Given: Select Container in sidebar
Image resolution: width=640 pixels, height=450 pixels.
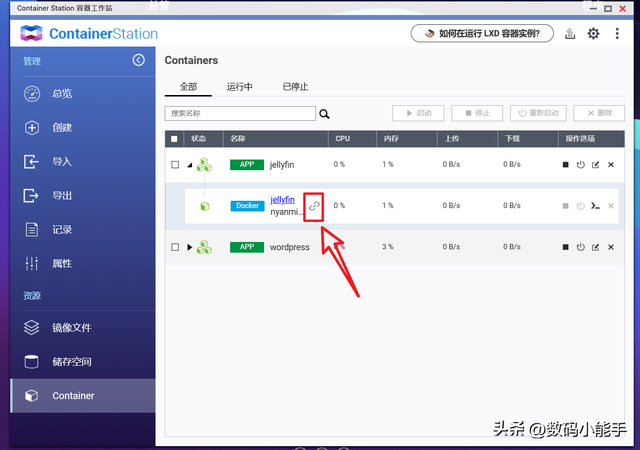Looking at the screenshot, I should coord(83,396).
